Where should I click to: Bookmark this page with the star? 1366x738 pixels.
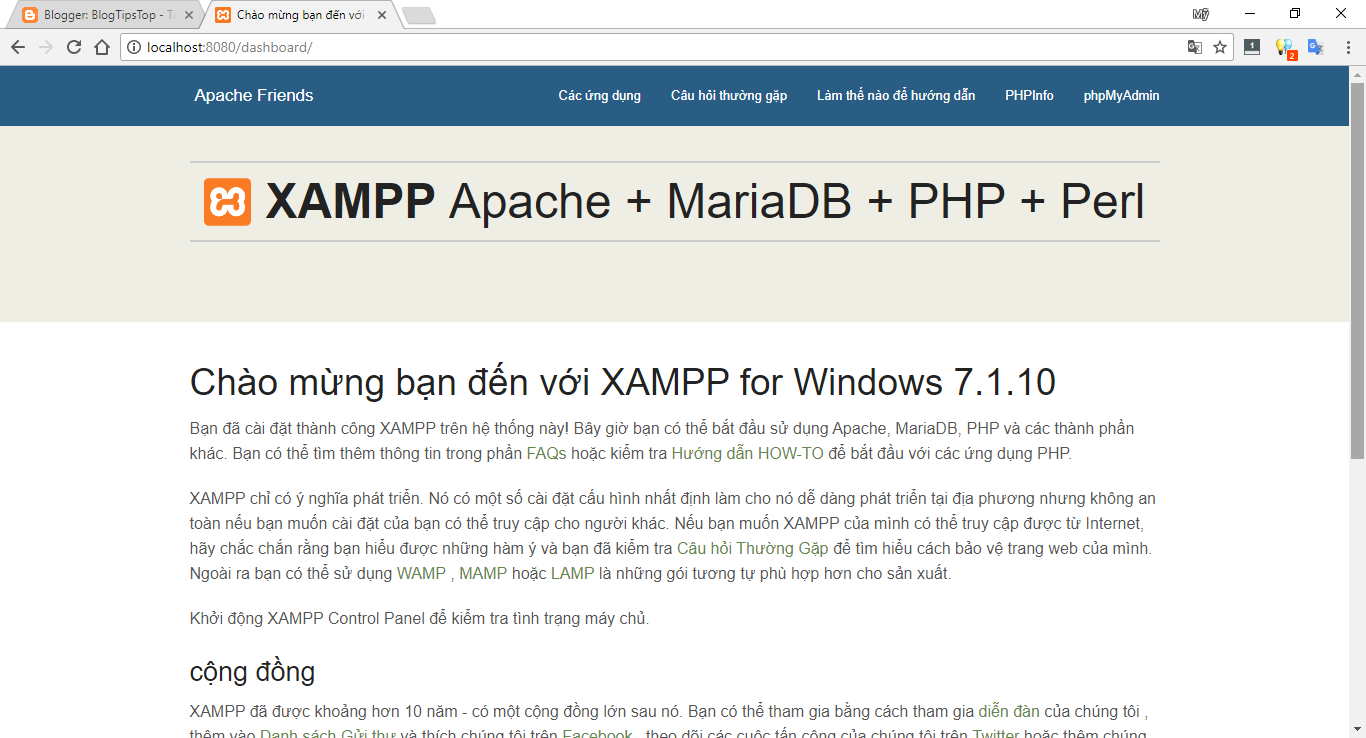(1220, 47)
